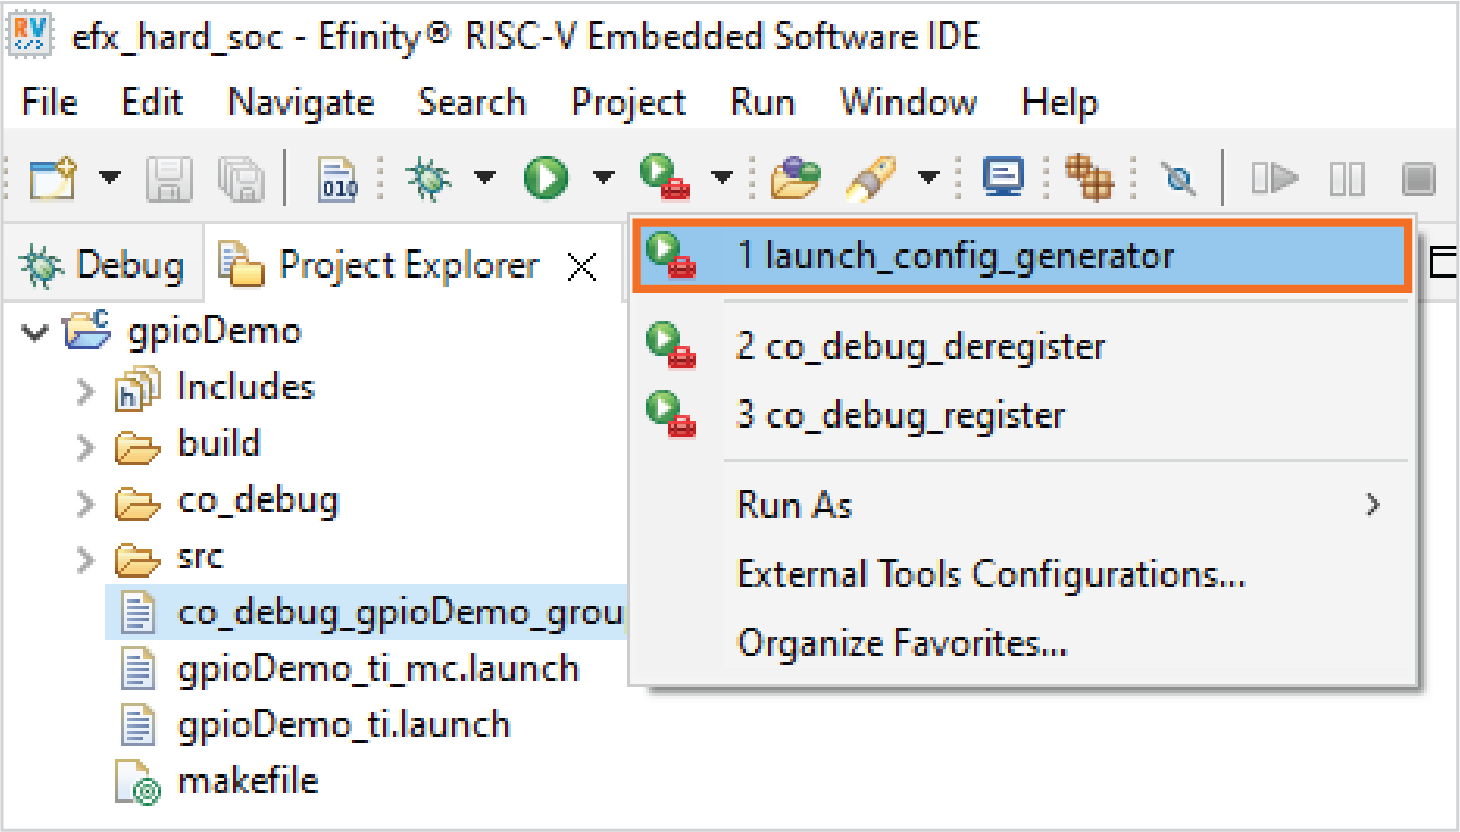Close the Project Explorer tab

click(582, 267)
